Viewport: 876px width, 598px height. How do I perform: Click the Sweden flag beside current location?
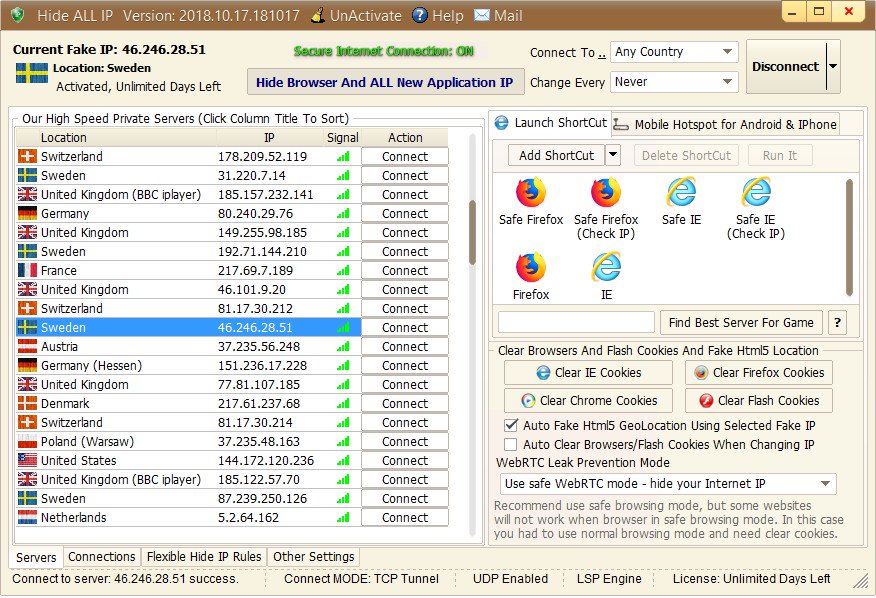[x=31, y=73]
